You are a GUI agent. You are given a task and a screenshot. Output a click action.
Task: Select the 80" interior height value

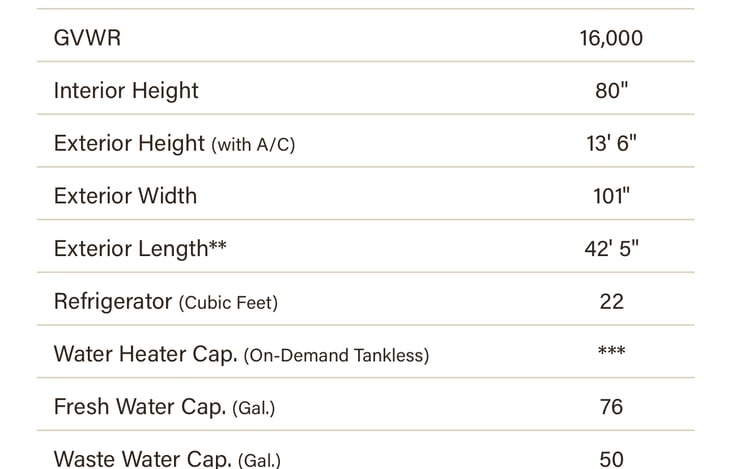(x=611, y=91)
